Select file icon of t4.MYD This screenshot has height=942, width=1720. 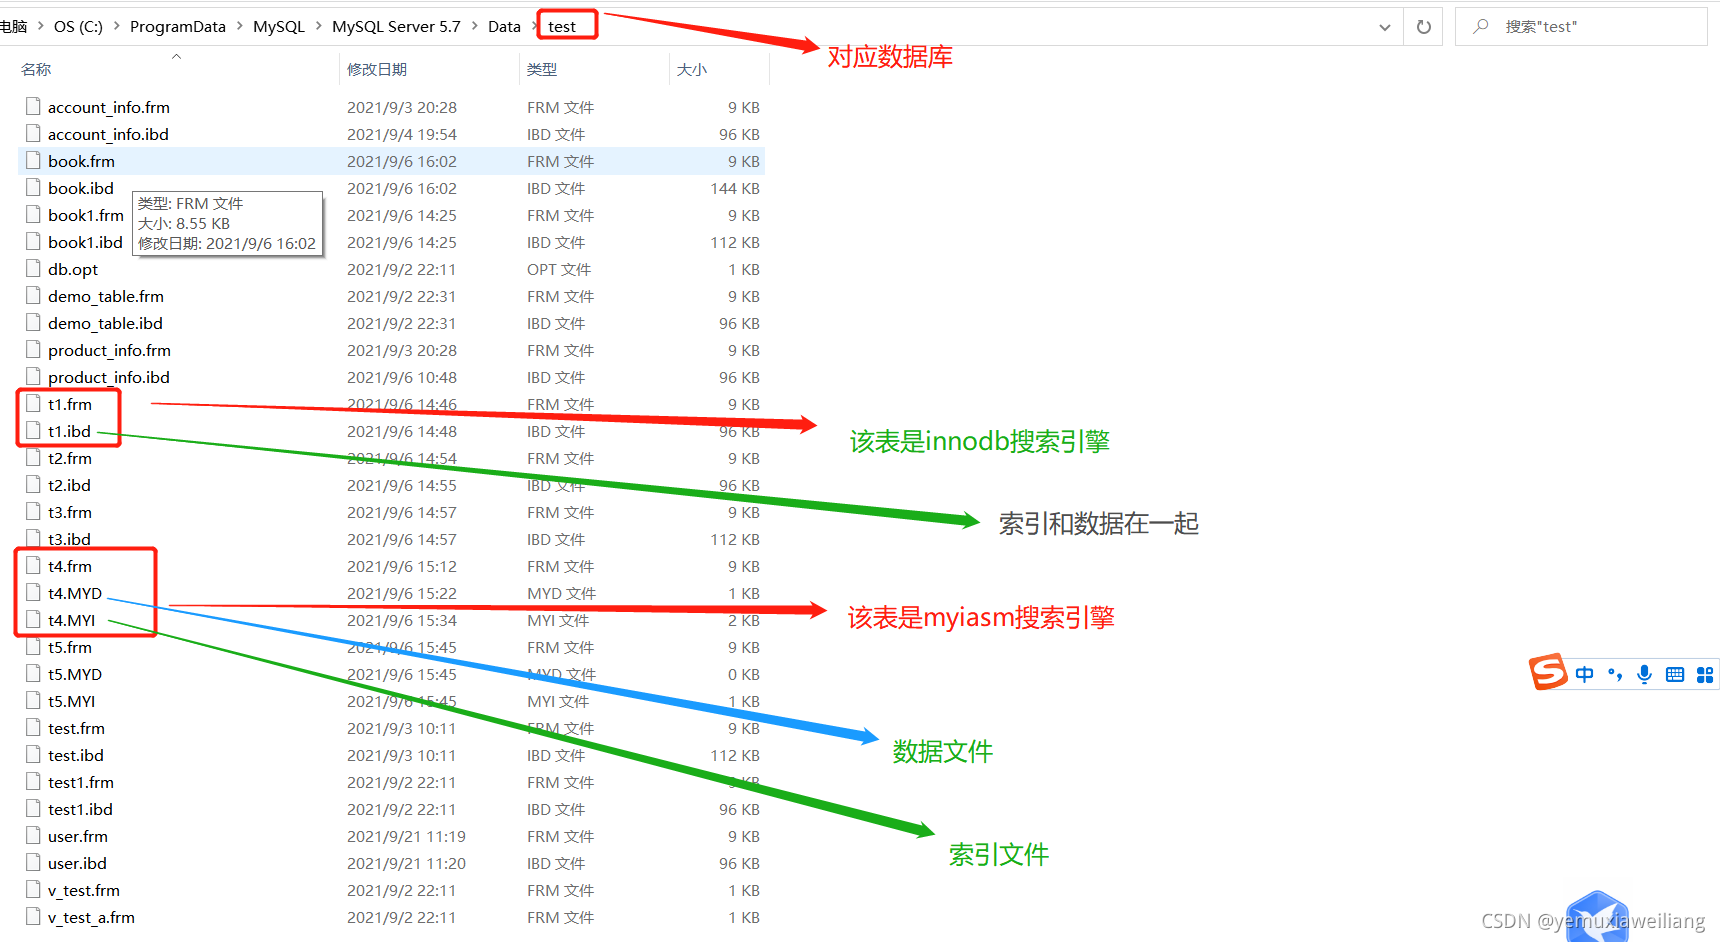click(x=33, y=592)
